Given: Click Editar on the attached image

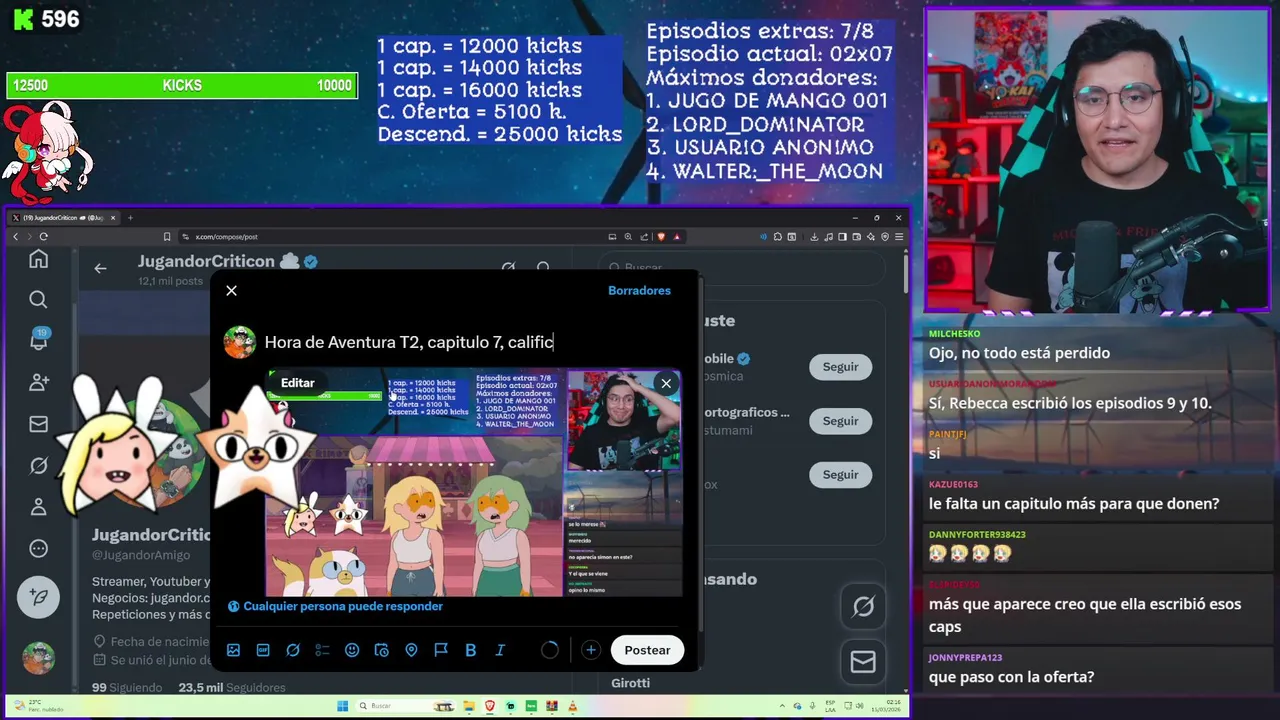Looking at the screenshot, I should point(297,383).
